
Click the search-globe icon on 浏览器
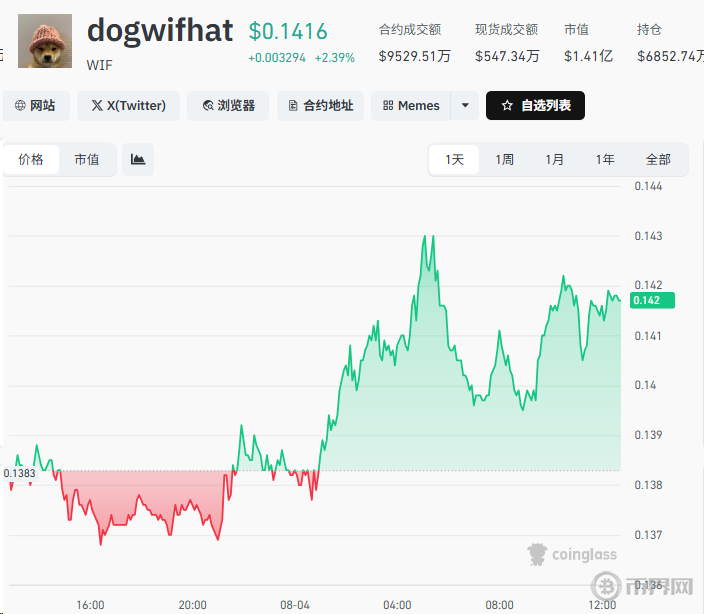click(208, 105)
